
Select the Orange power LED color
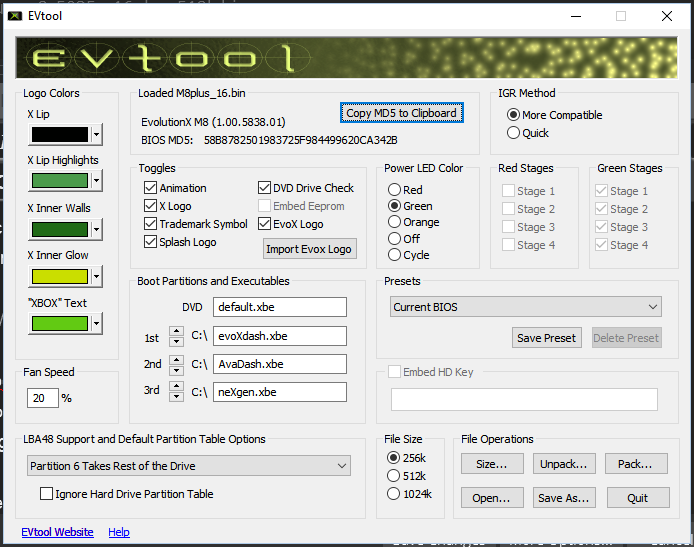[395, 222]
